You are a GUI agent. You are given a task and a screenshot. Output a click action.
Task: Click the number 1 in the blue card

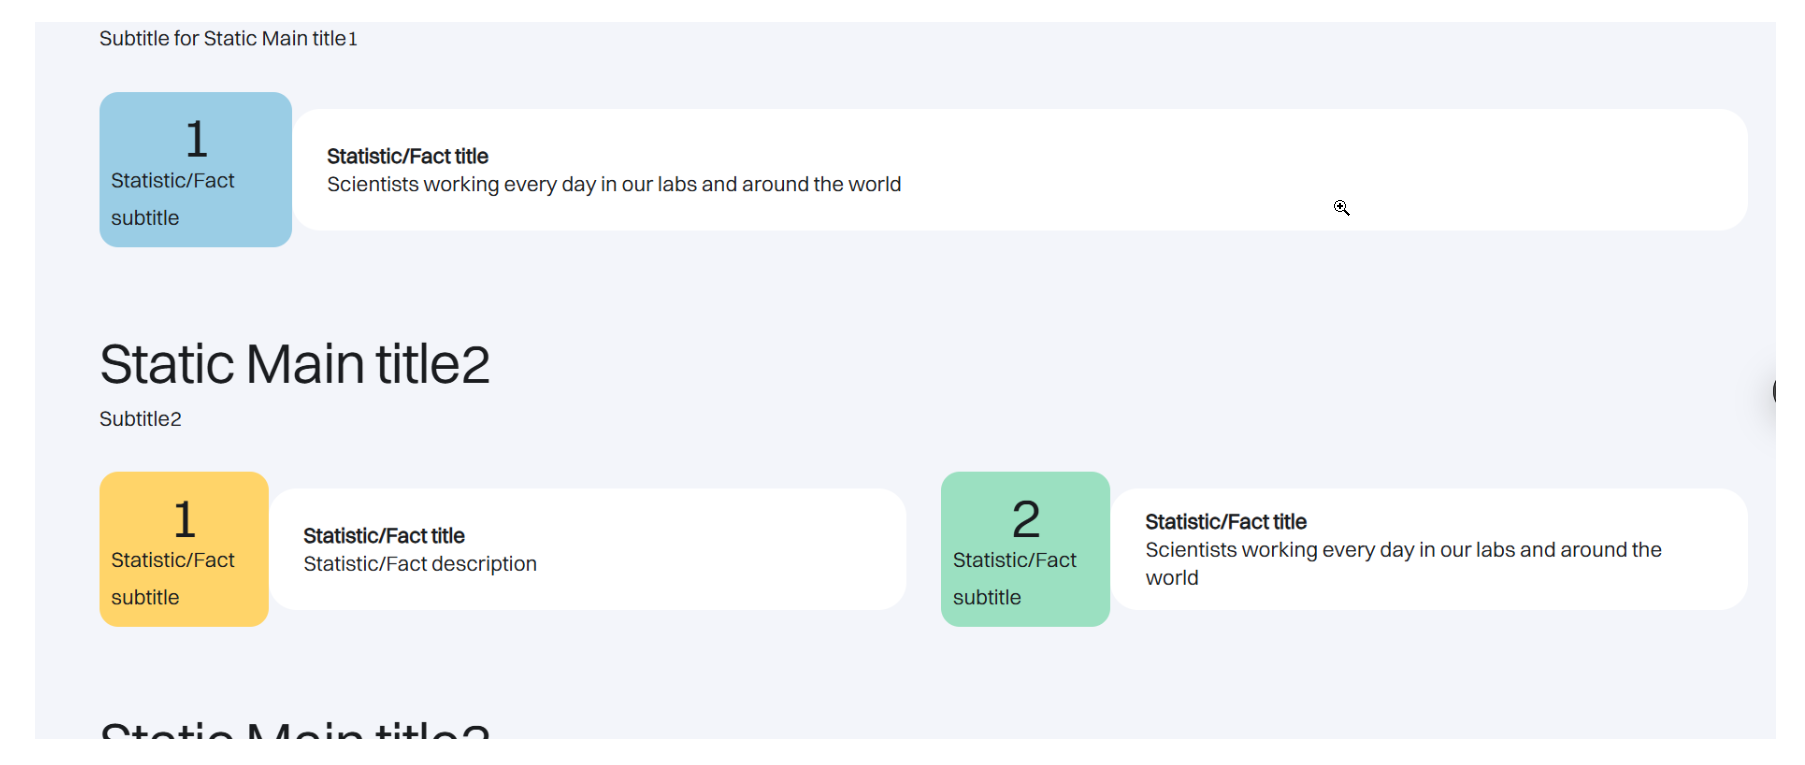point(196,139)
